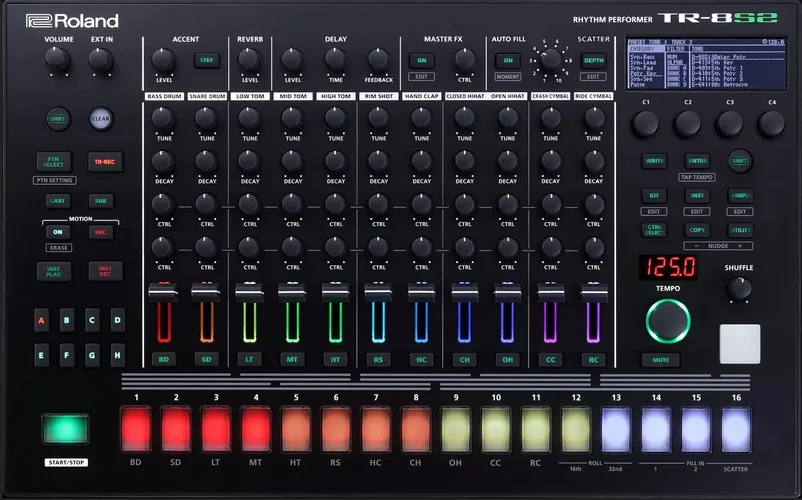
Task: Open the KIT button
Action: (654, 196)
